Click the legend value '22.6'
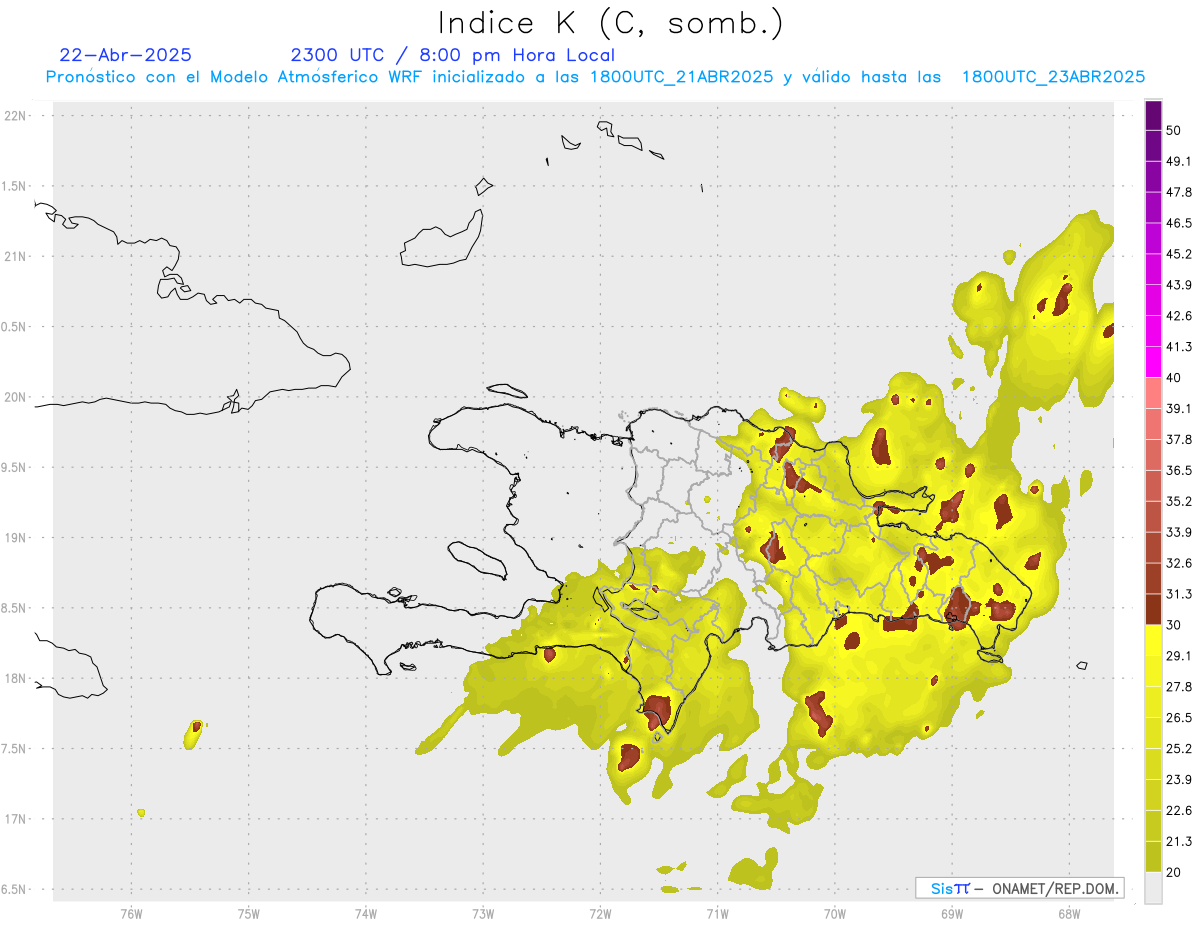This screenshot has width=1200, height=927. coord(1179,810)
